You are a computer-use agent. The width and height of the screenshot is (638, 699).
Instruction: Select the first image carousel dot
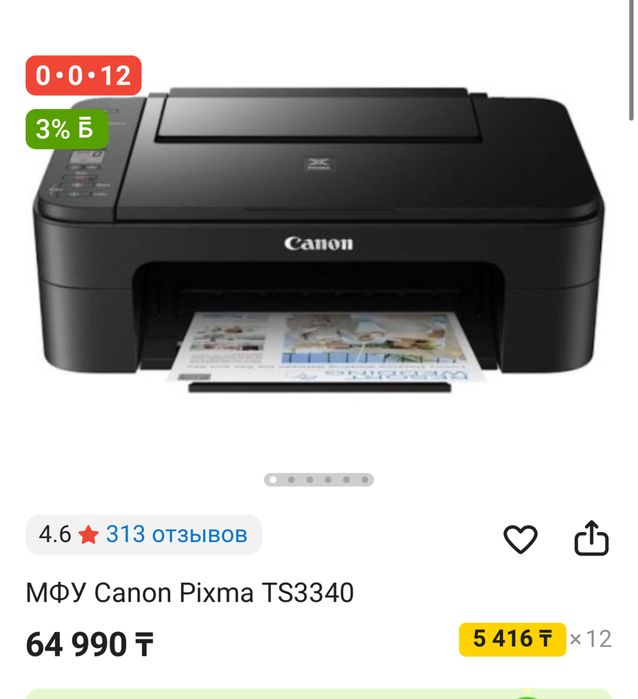(x=273, y=480)
